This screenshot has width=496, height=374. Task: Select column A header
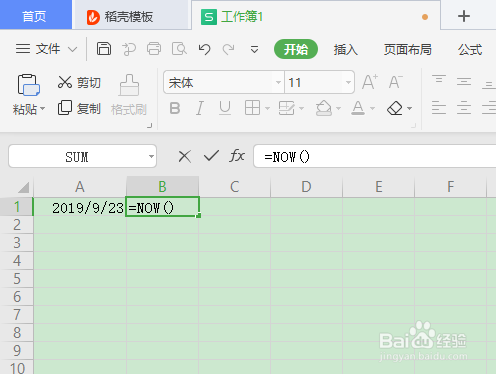click(x=80, y=187)
